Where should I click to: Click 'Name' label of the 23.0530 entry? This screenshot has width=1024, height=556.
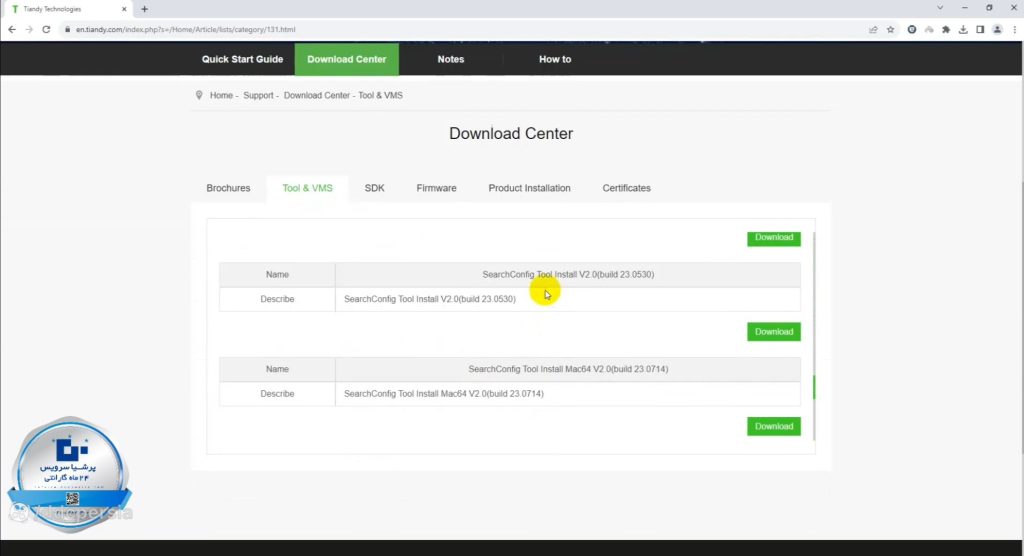click(x=277, y=274)
